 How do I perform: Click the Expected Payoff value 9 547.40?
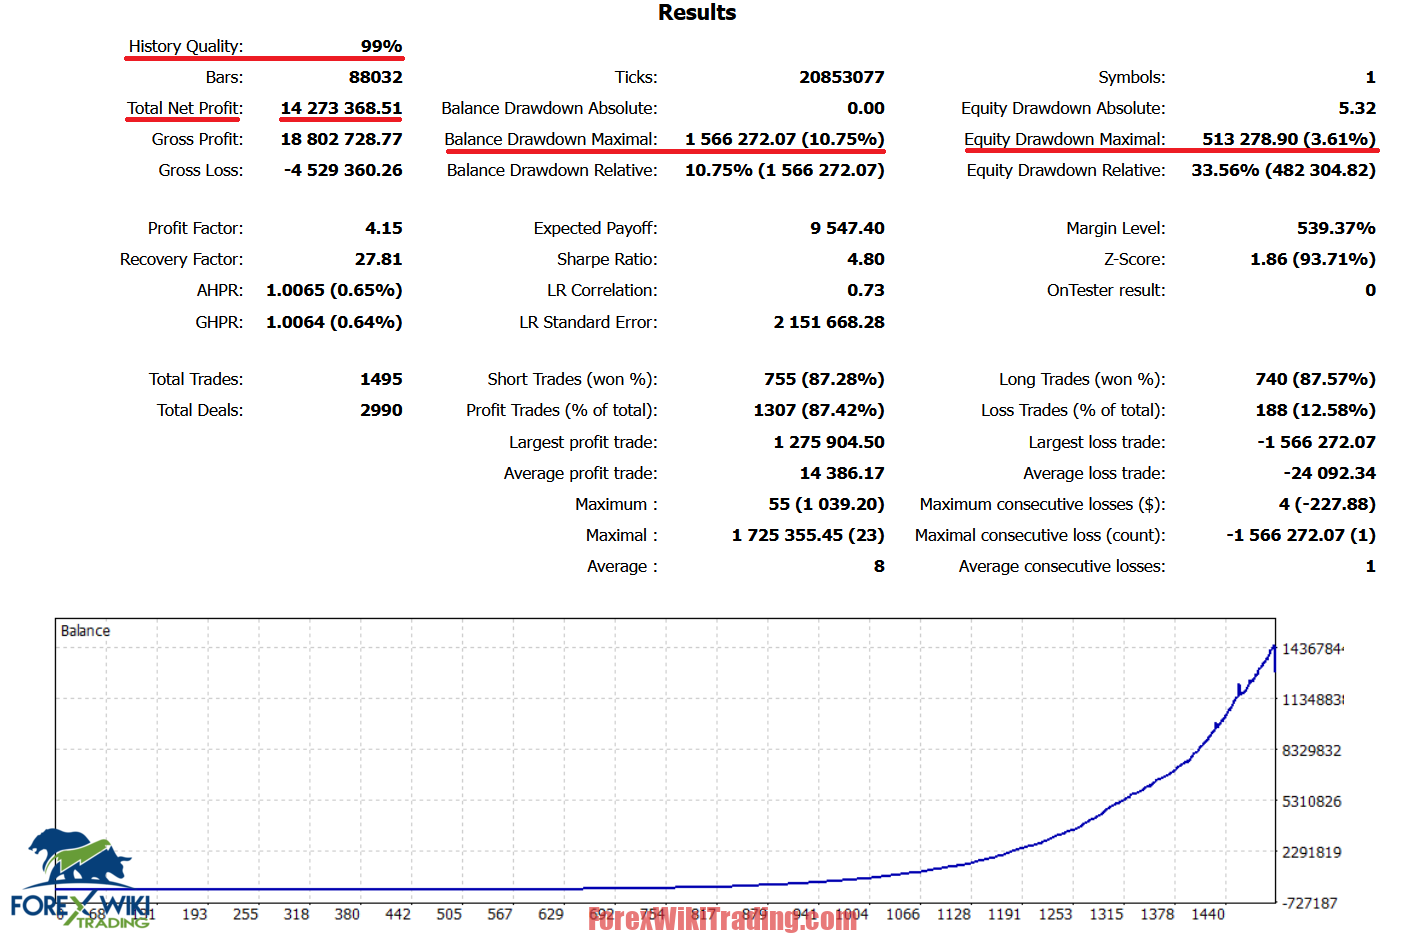coord(846,228)
